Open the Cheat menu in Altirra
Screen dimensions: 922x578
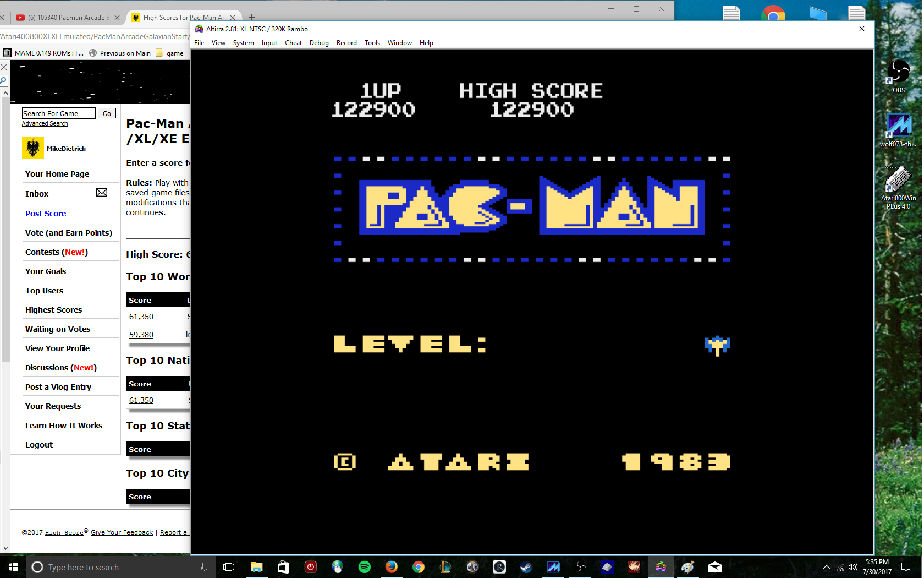(x=293, y=43)
